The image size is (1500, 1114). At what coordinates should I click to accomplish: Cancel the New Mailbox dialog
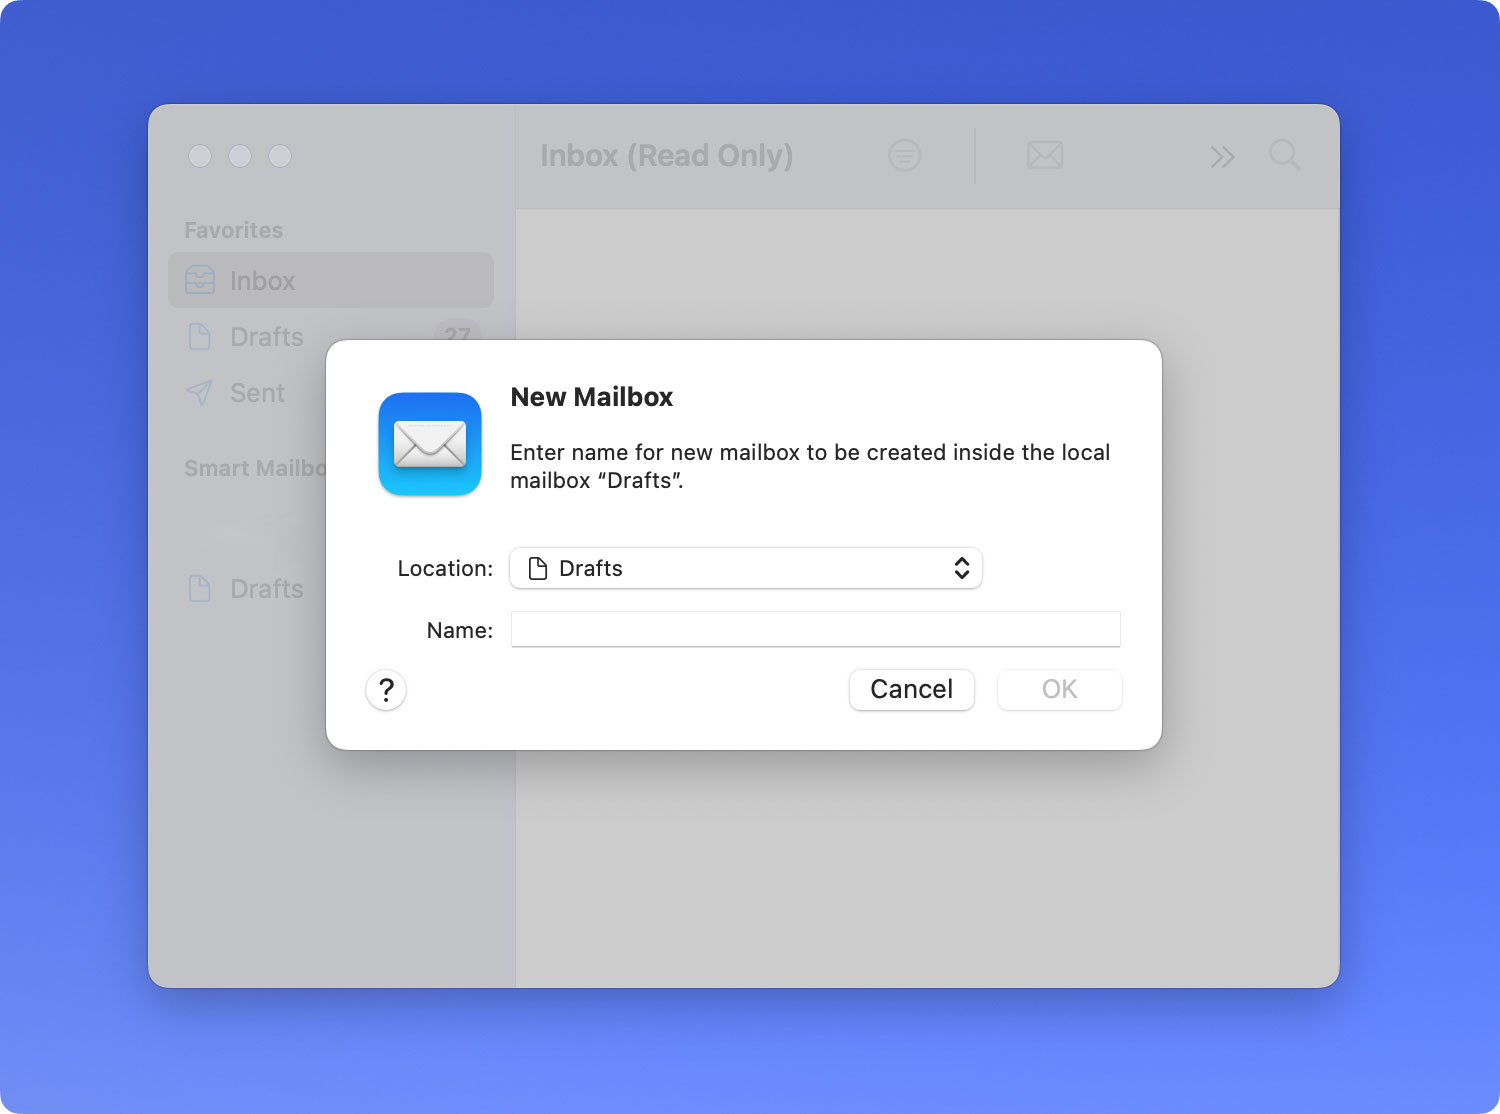(x=912, y=690)
